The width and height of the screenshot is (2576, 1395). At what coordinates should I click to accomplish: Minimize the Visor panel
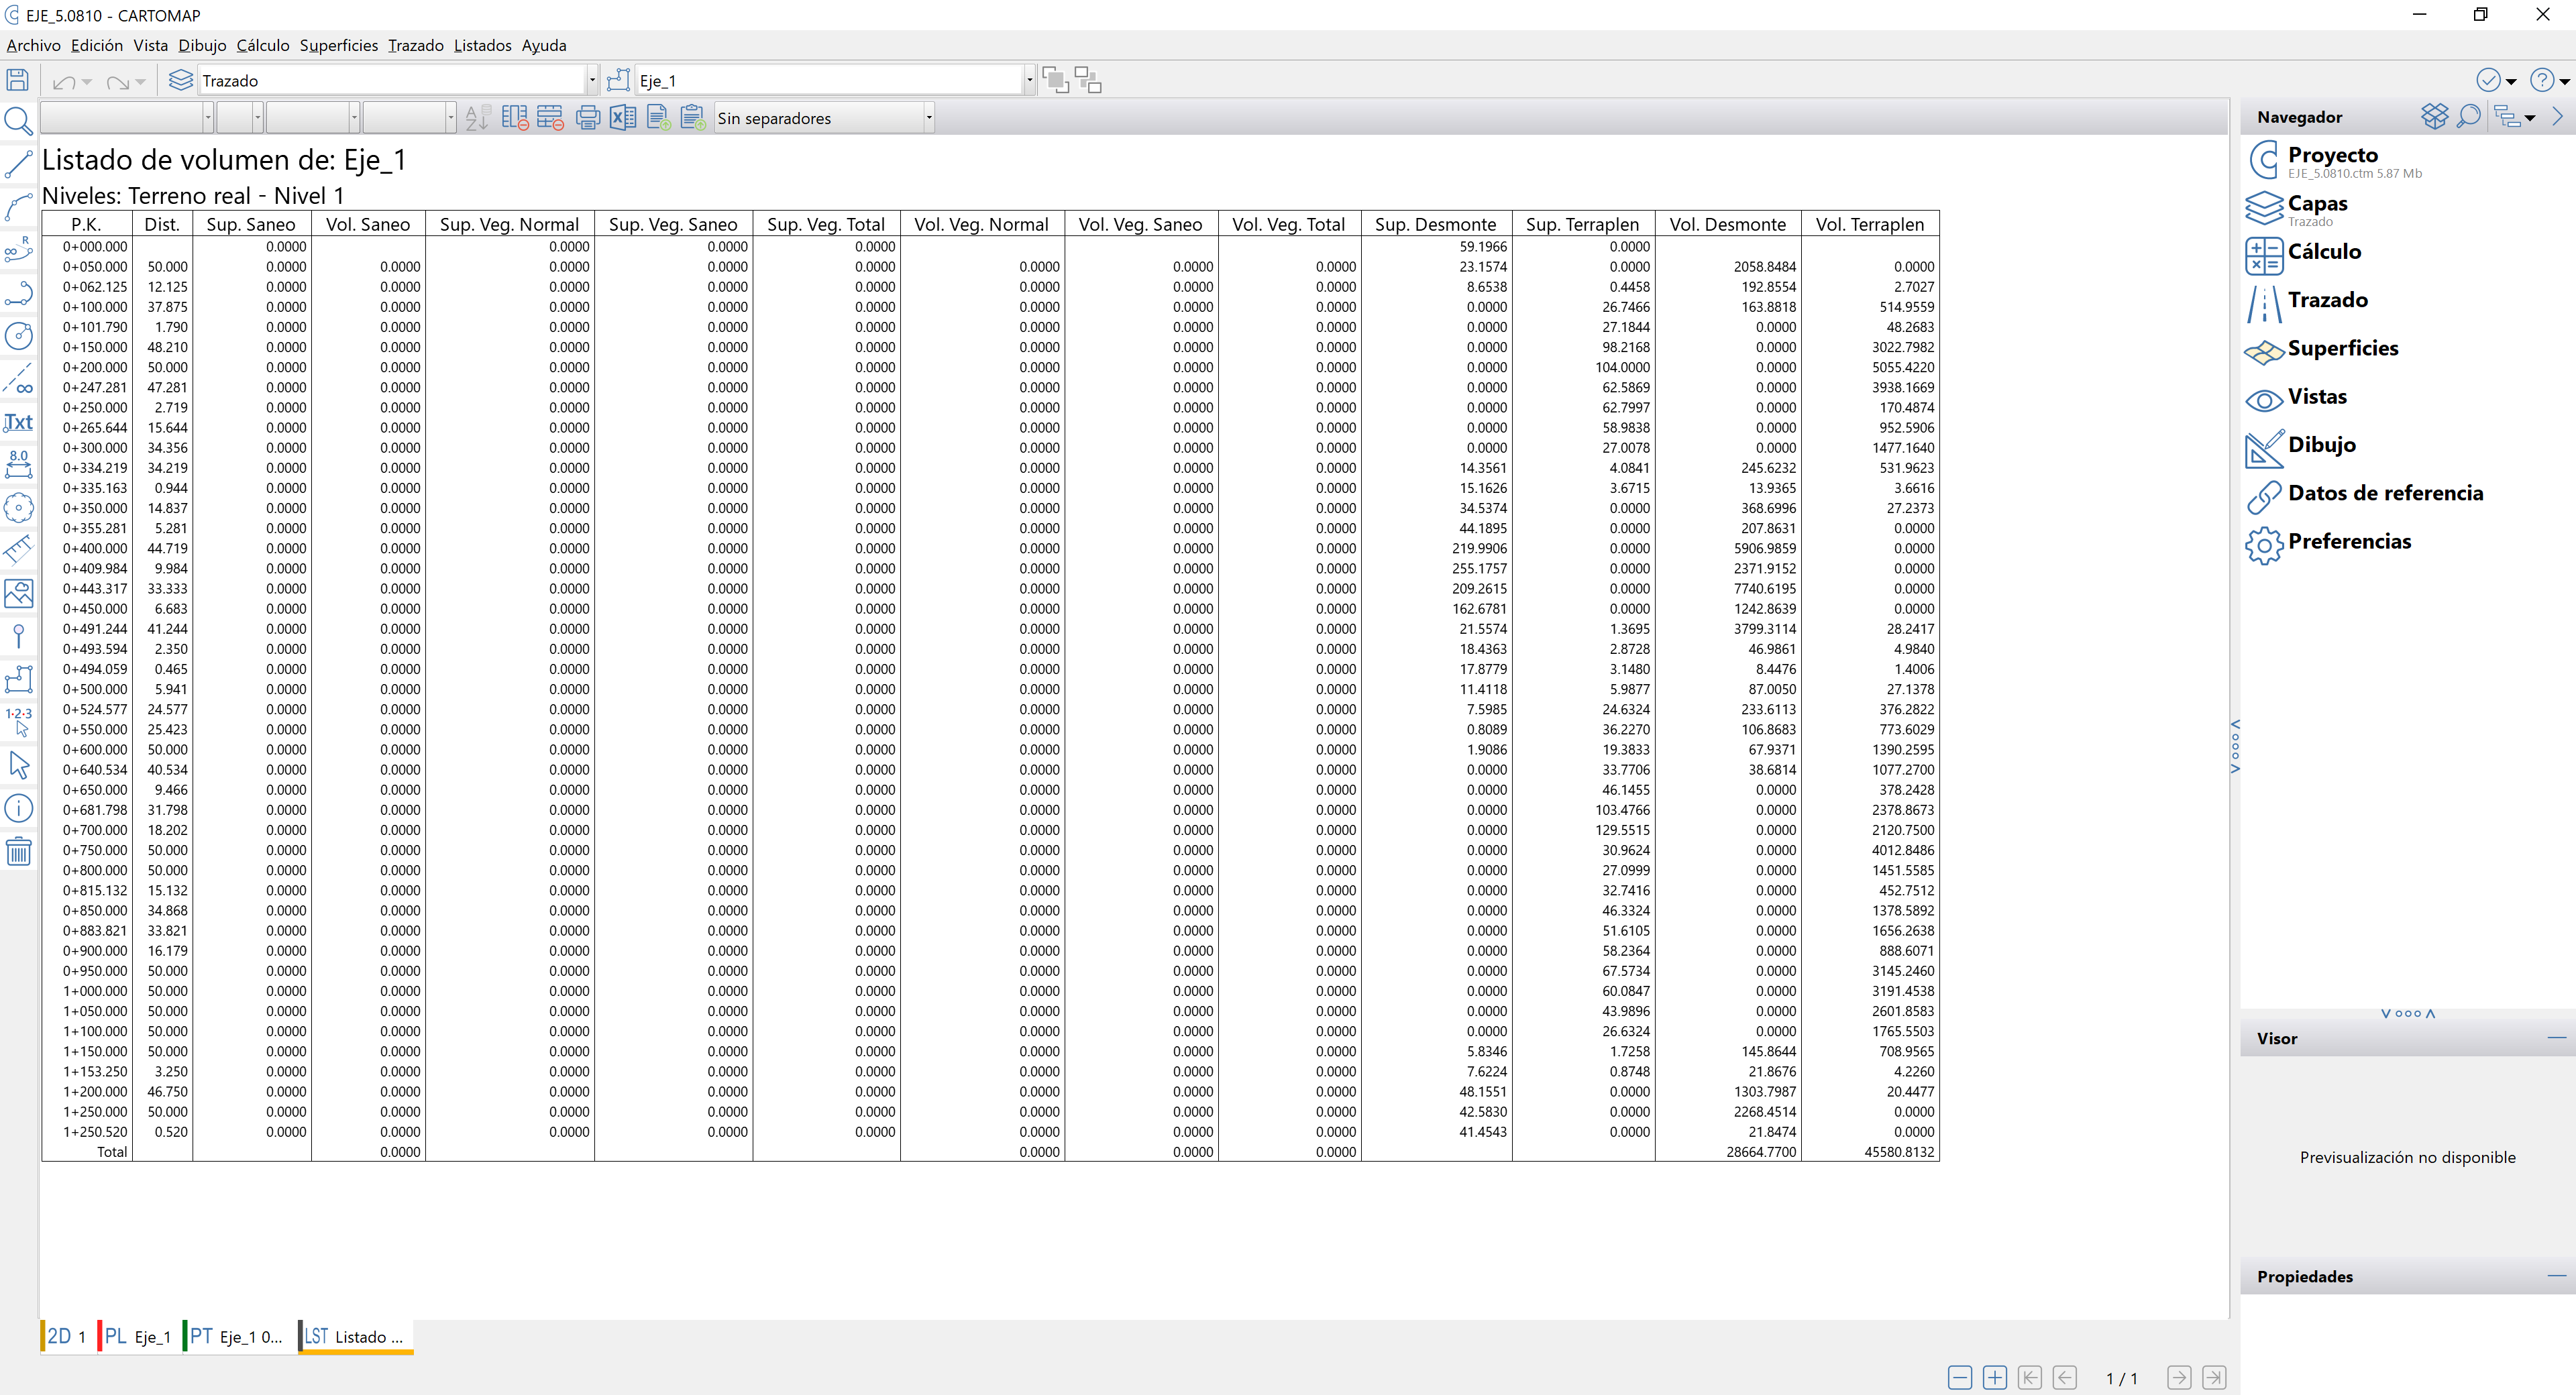[2557, 1038]
